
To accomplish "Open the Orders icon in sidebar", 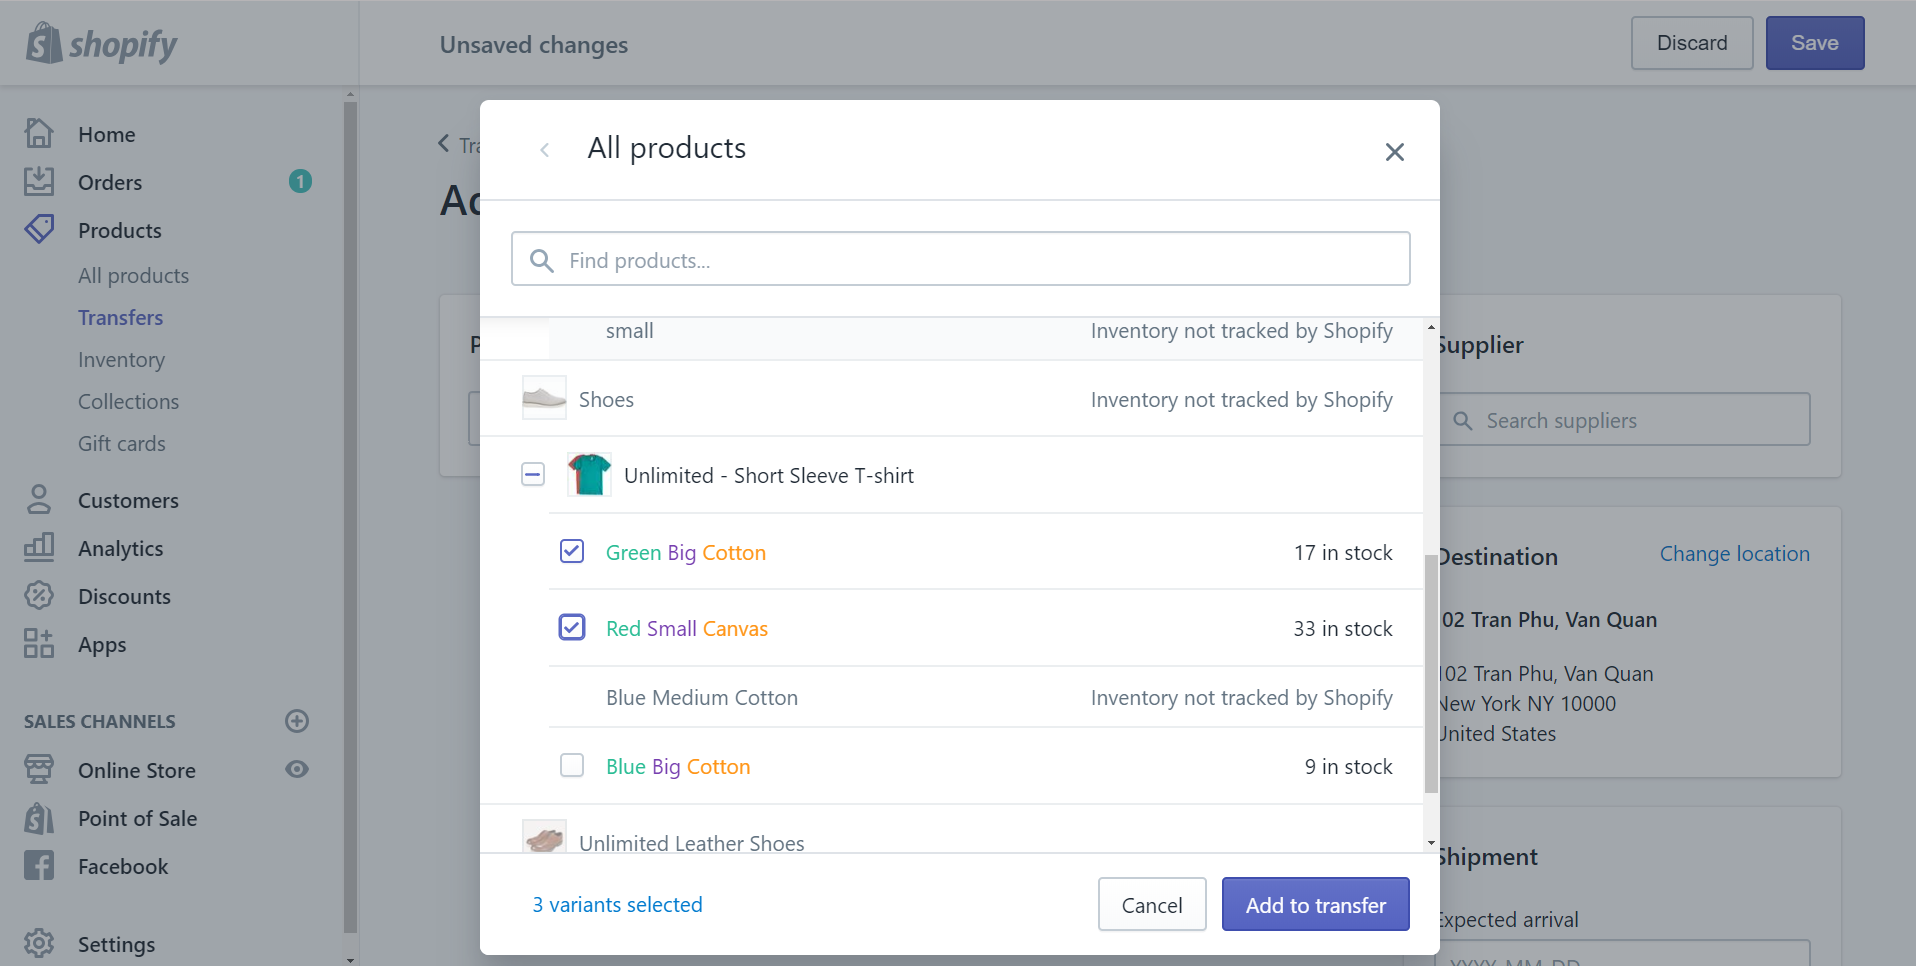I will [x=39, y=182].
